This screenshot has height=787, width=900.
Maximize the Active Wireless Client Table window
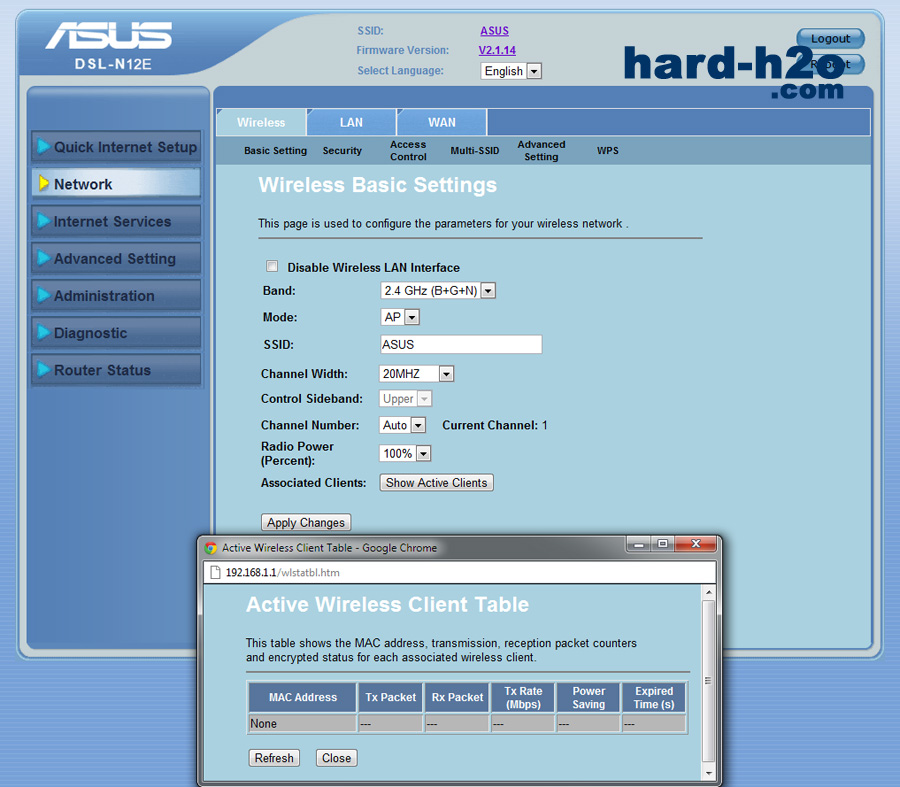(663, 544)
